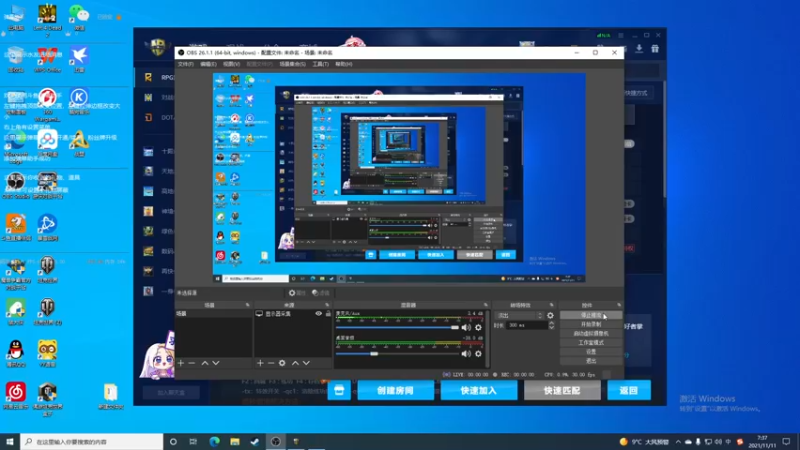Open File Explorer from the taskbar
800x450 pixels.
point(235,442)
